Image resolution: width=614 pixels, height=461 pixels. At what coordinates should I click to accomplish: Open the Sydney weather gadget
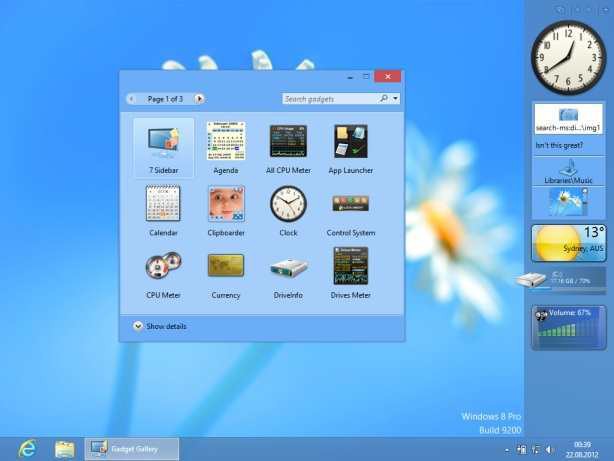(x=568, y=243)
